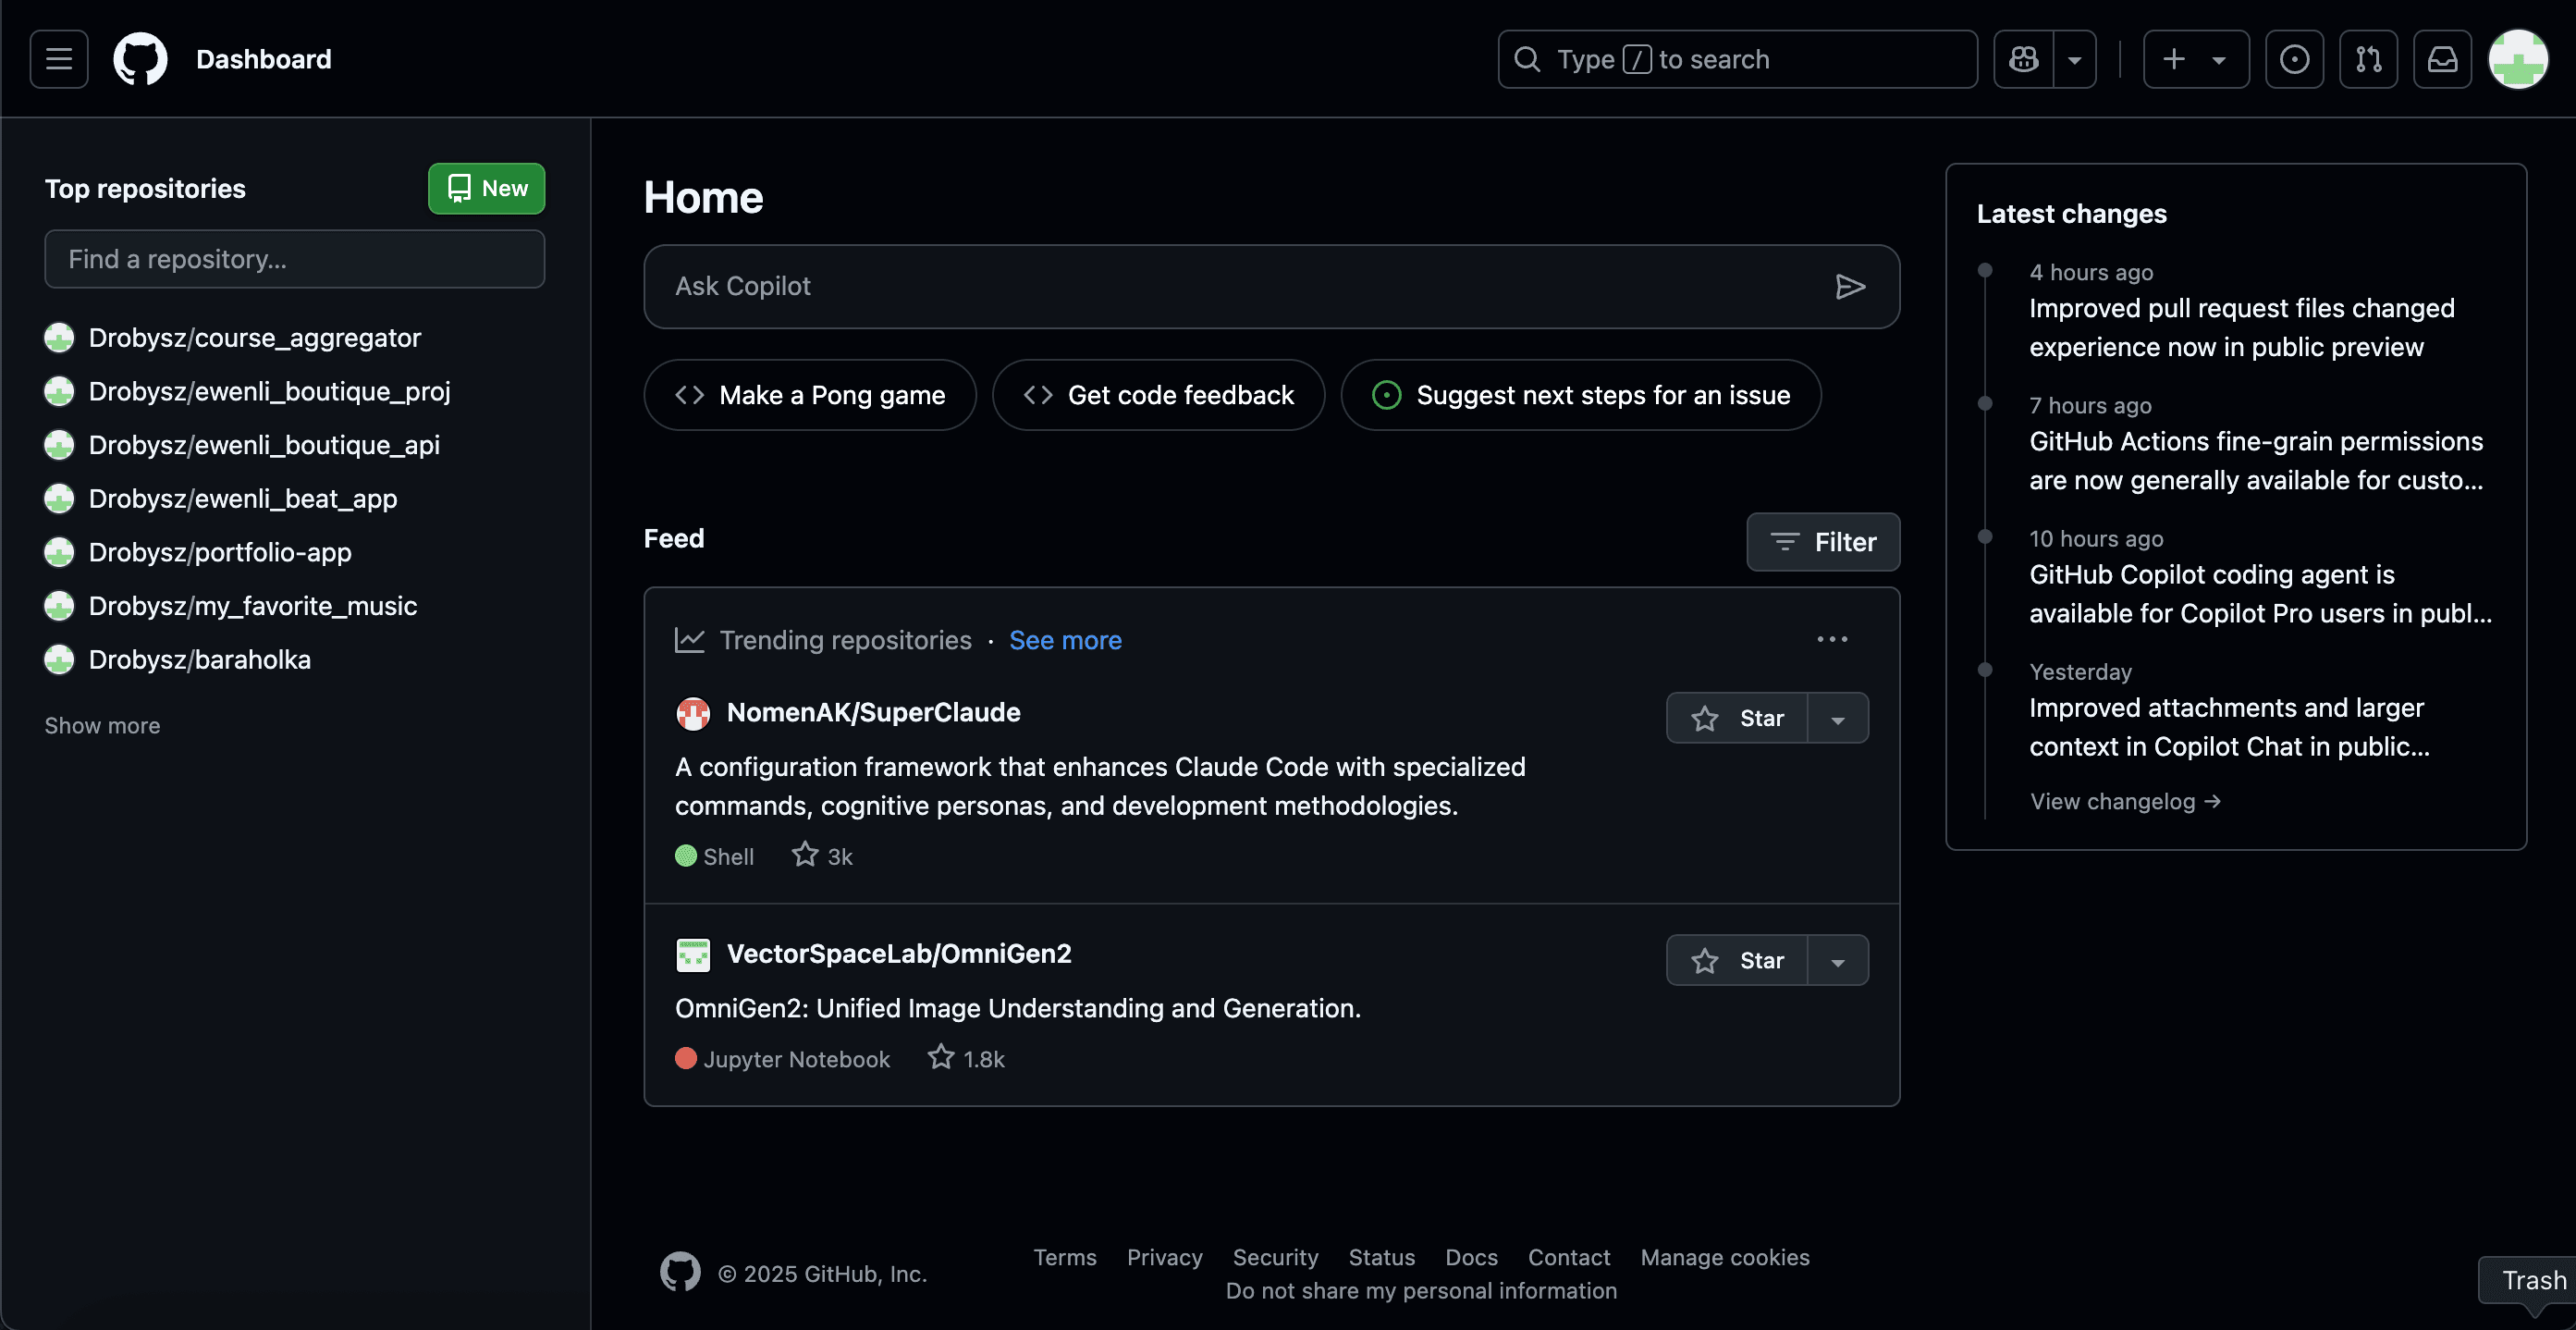Open Drobysz/portfolio-app repository

pyautogui.click(x=220, y=552)
